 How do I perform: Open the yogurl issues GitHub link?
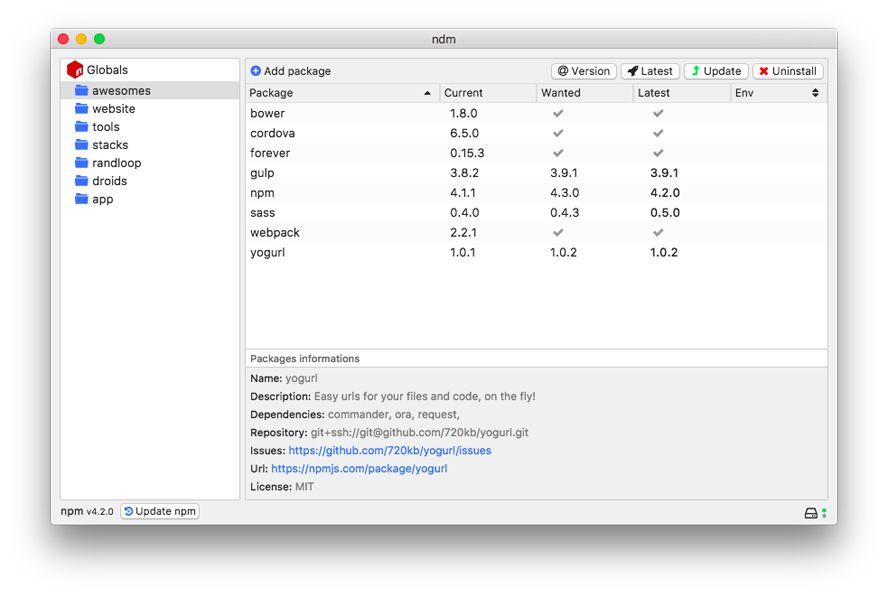(x=390, y=451)
